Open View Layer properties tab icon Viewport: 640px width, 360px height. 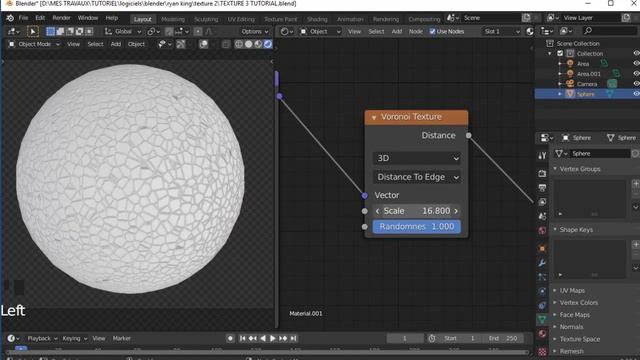click(x=542, y=202)
